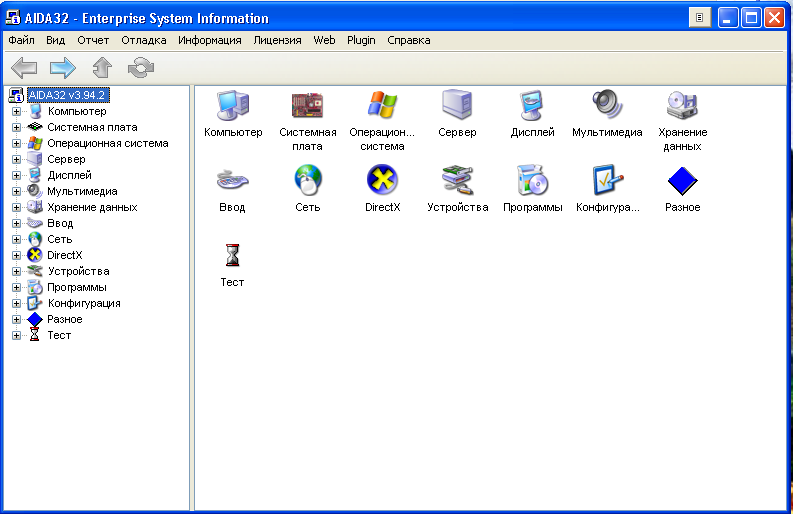Click the AIDA32 title bar application icon
Screen dimensions: 793x514
point(13,18)
